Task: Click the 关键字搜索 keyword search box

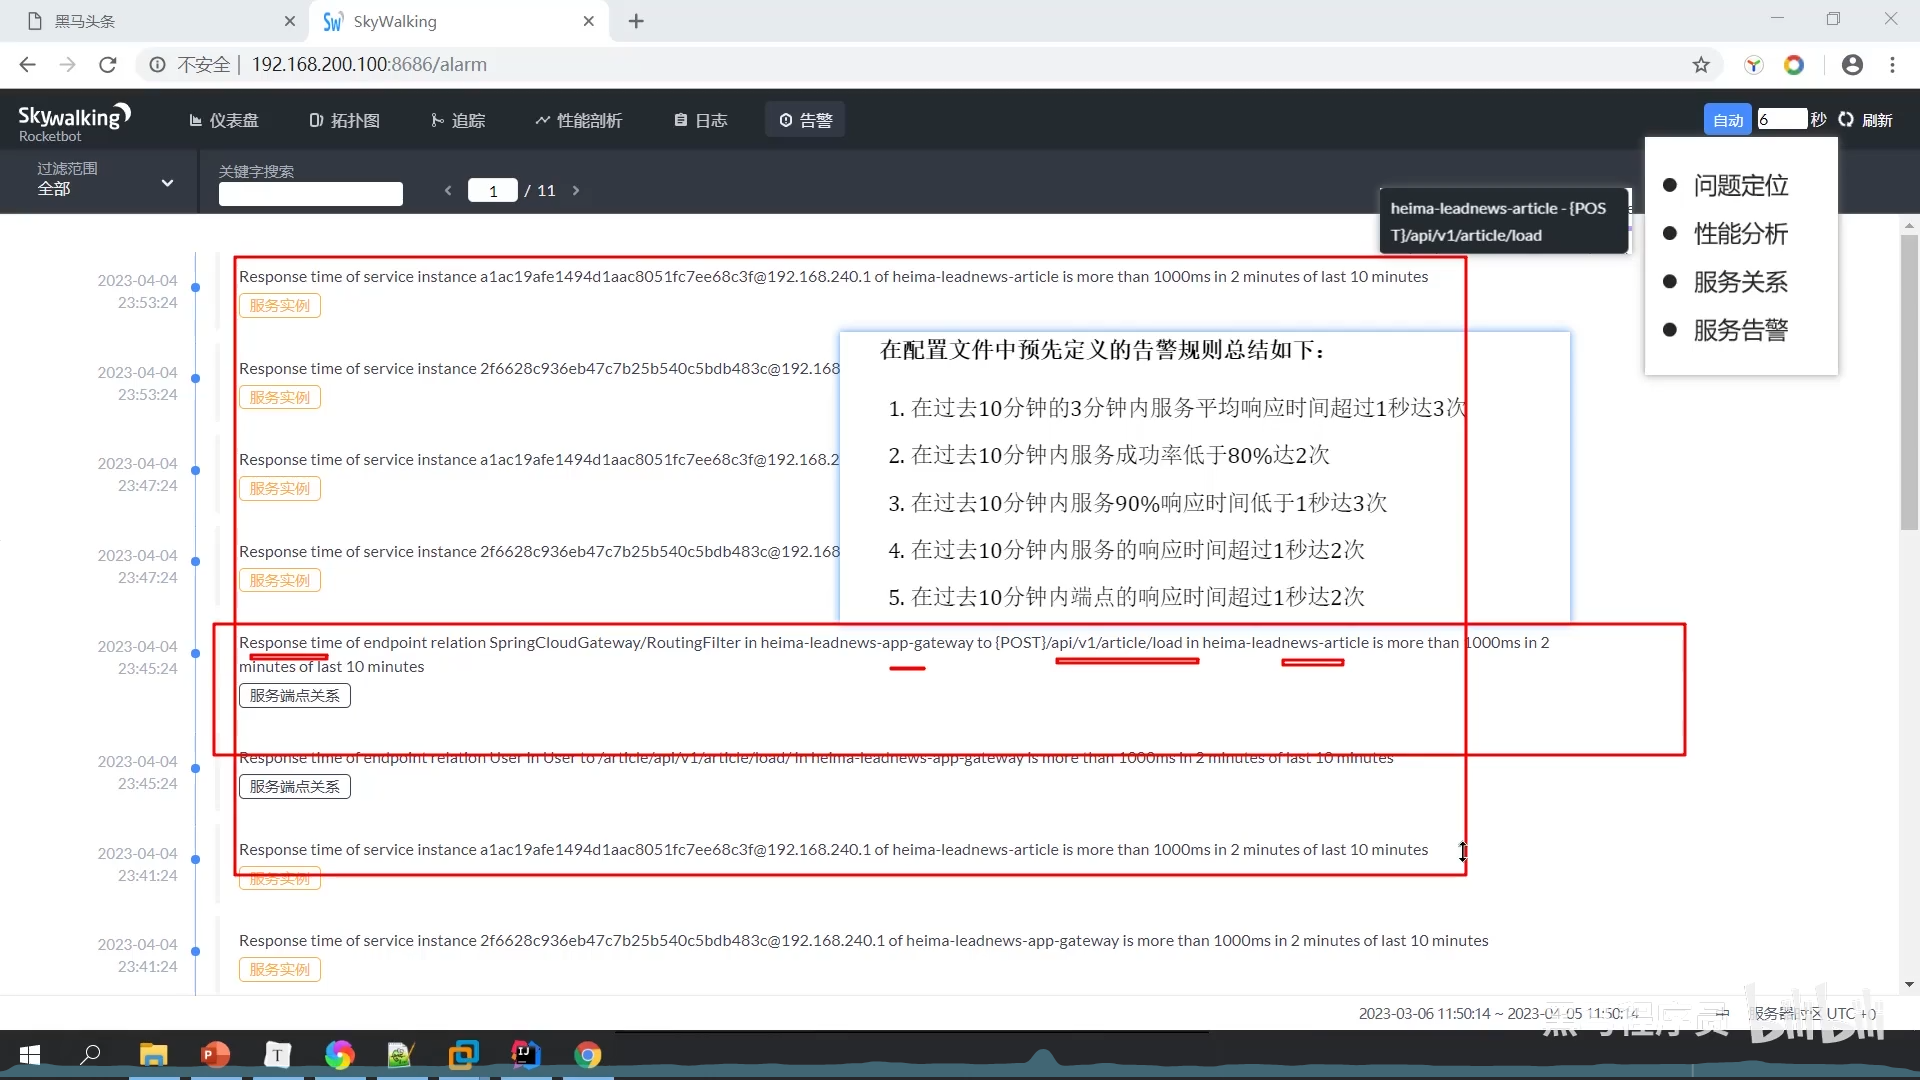Action: (310, 194)
